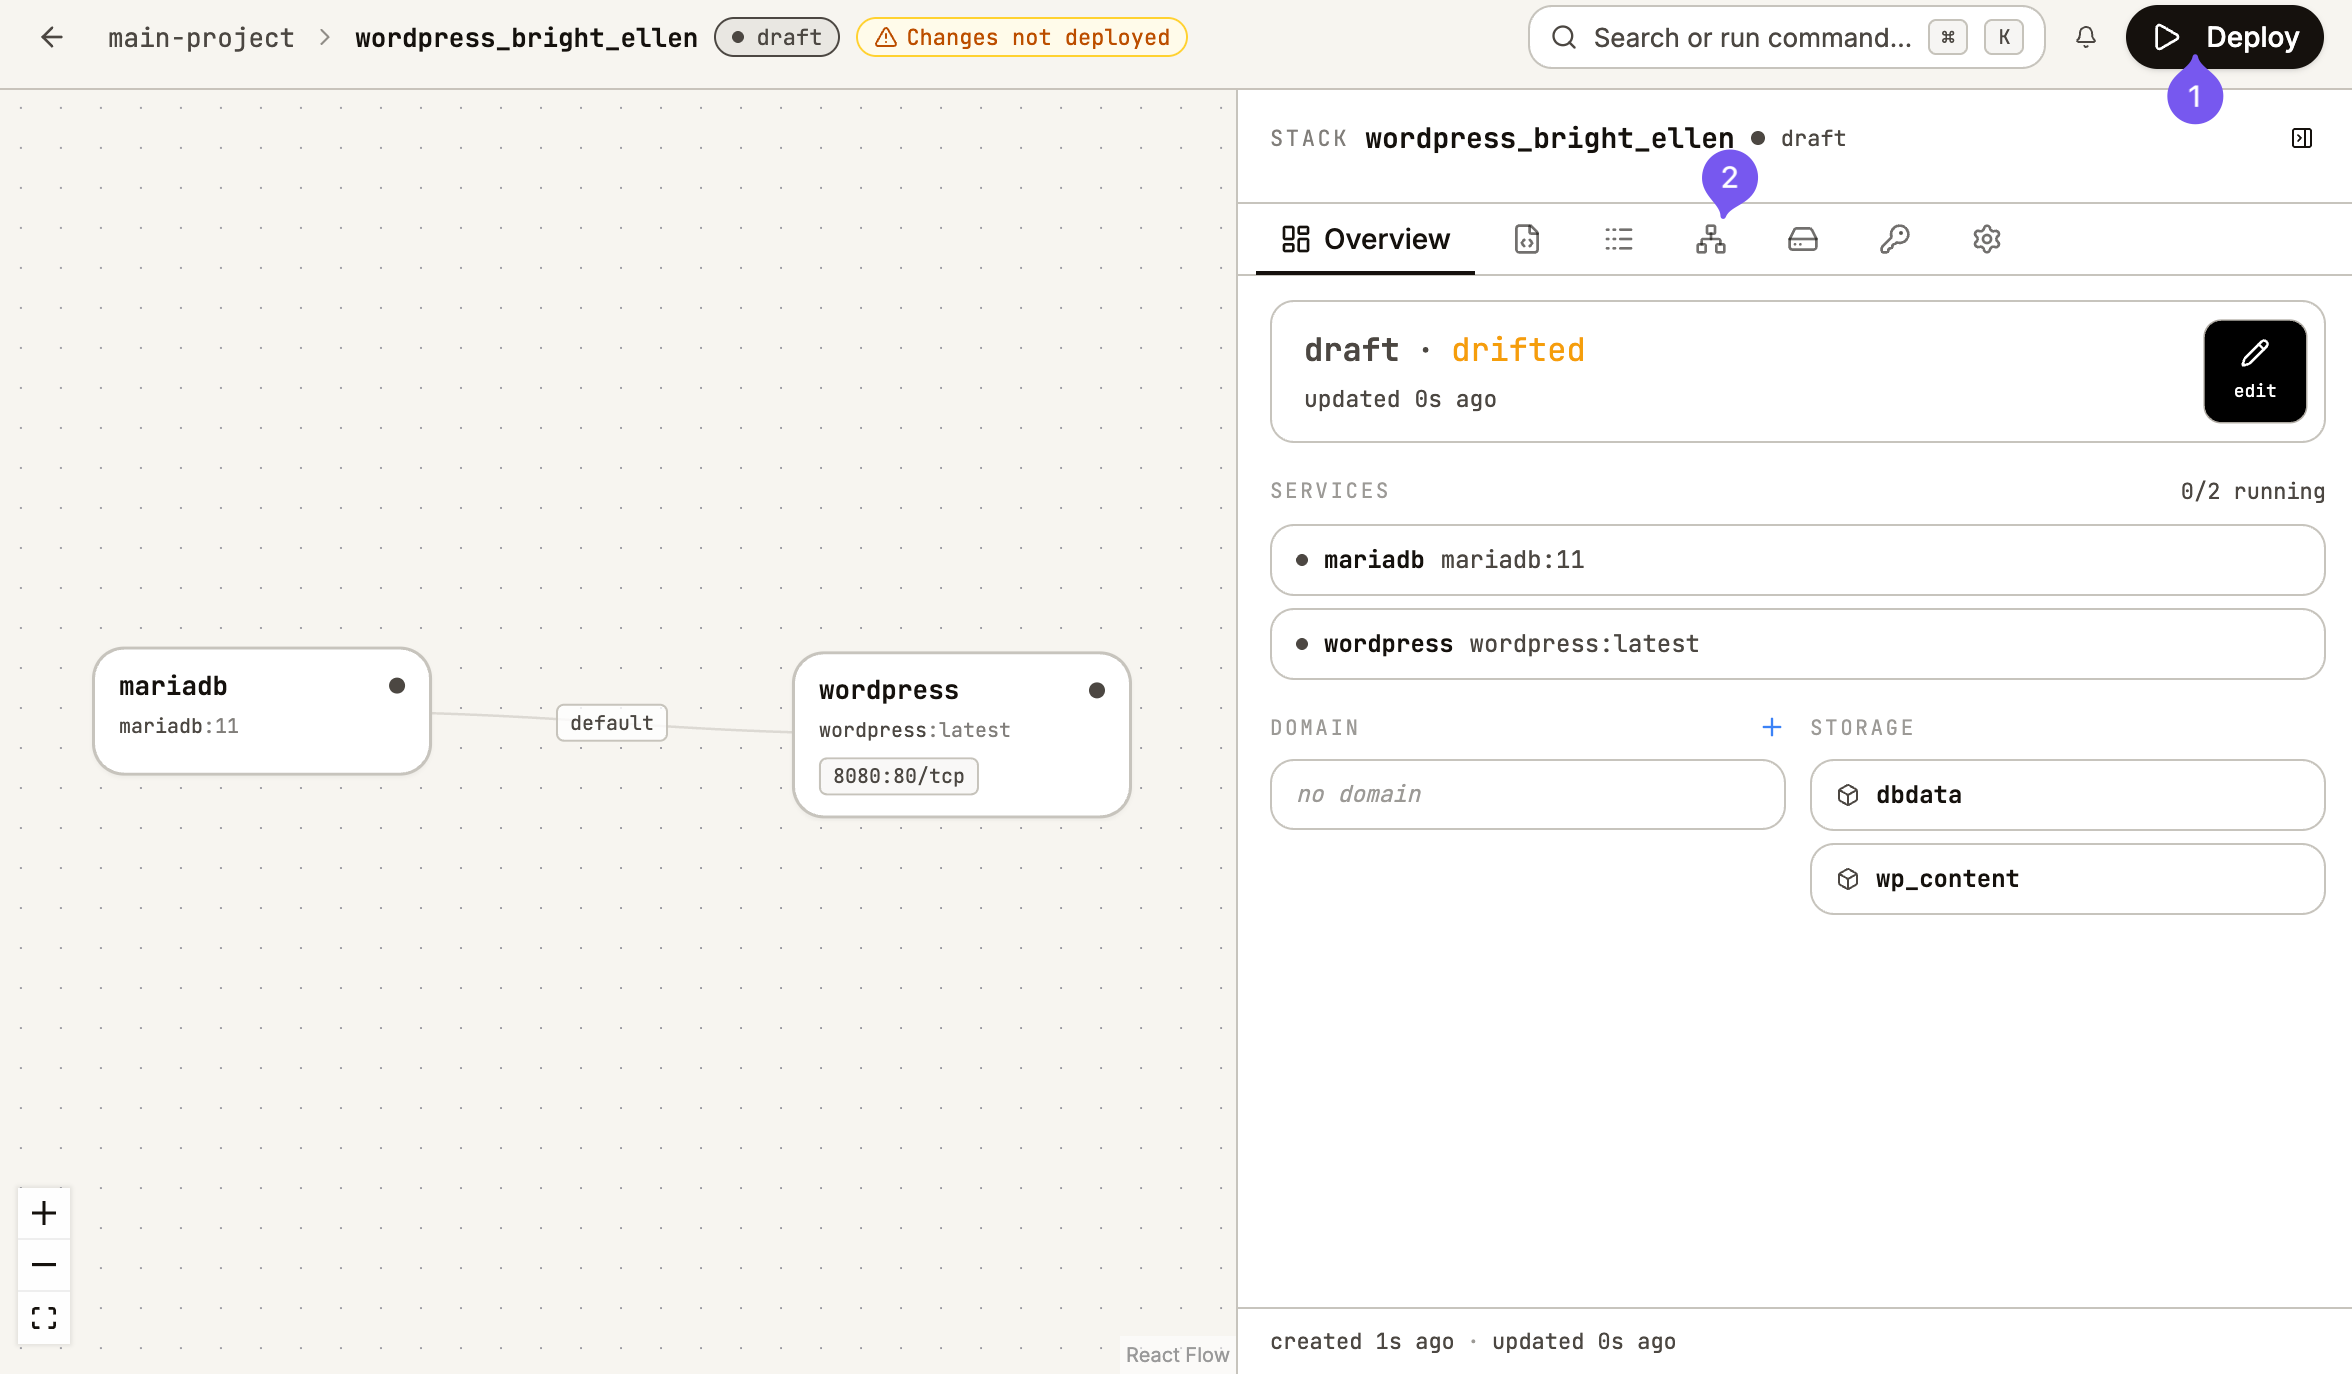
Task: Zoom out on the canvas
Action: click(x=44, y=1265)
